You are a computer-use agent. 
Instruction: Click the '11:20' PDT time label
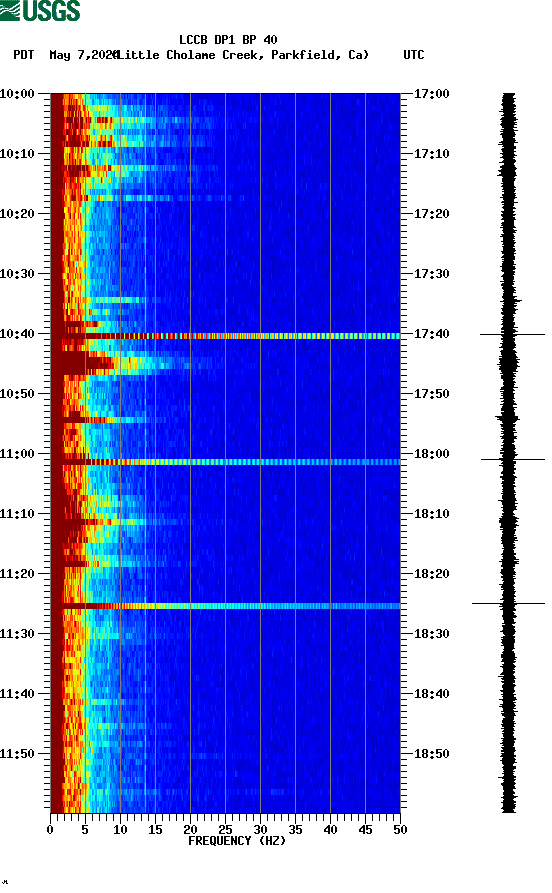pyautogui.click(x=17, y=574)
